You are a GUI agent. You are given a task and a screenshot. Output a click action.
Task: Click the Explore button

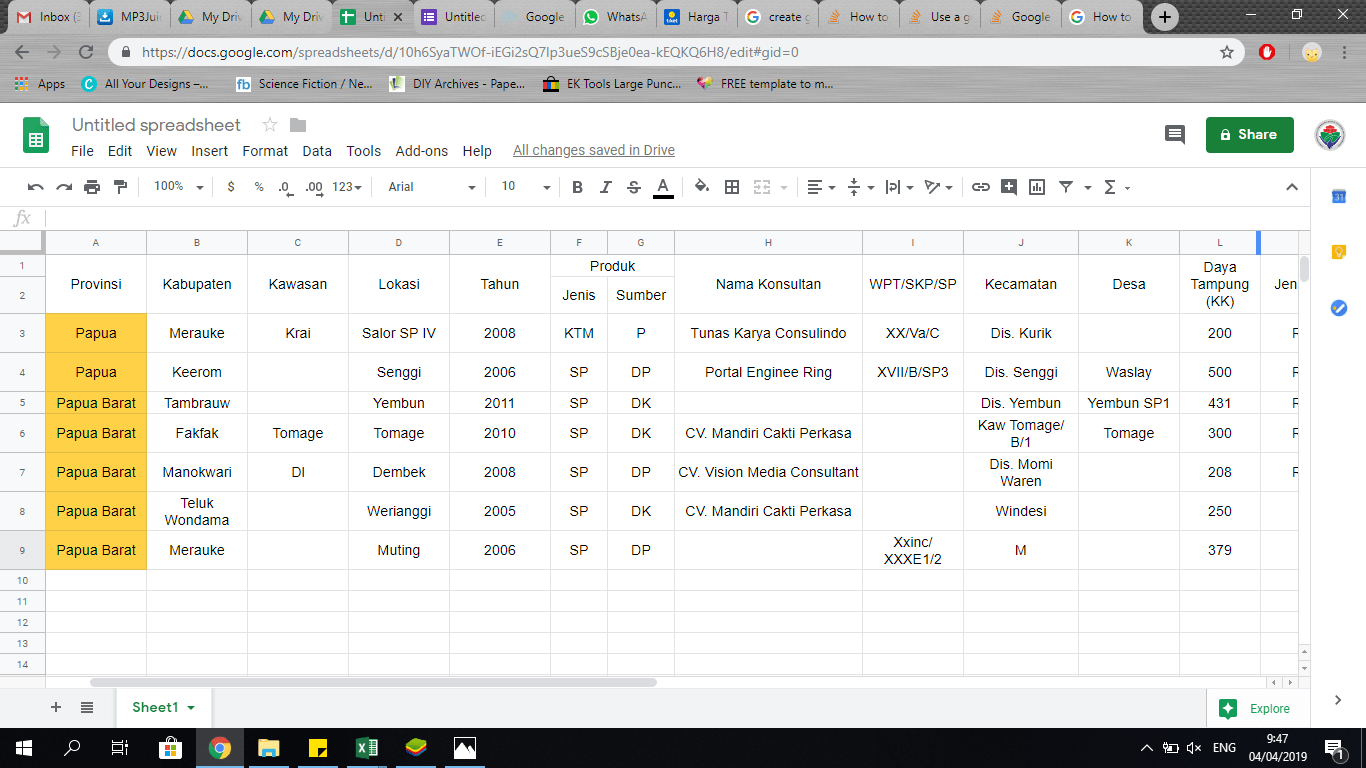[x=1254, y=709]
